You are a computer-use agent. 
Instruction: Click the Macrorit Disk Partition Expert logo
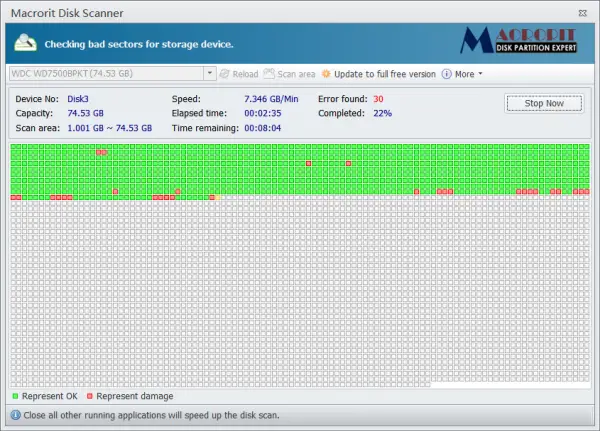click(518, 40)
